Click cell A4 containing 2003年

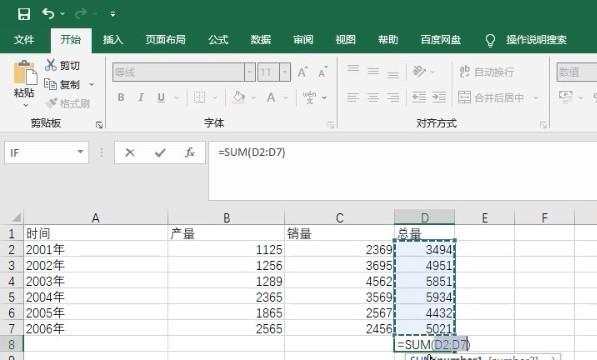(x=96, y=281)
